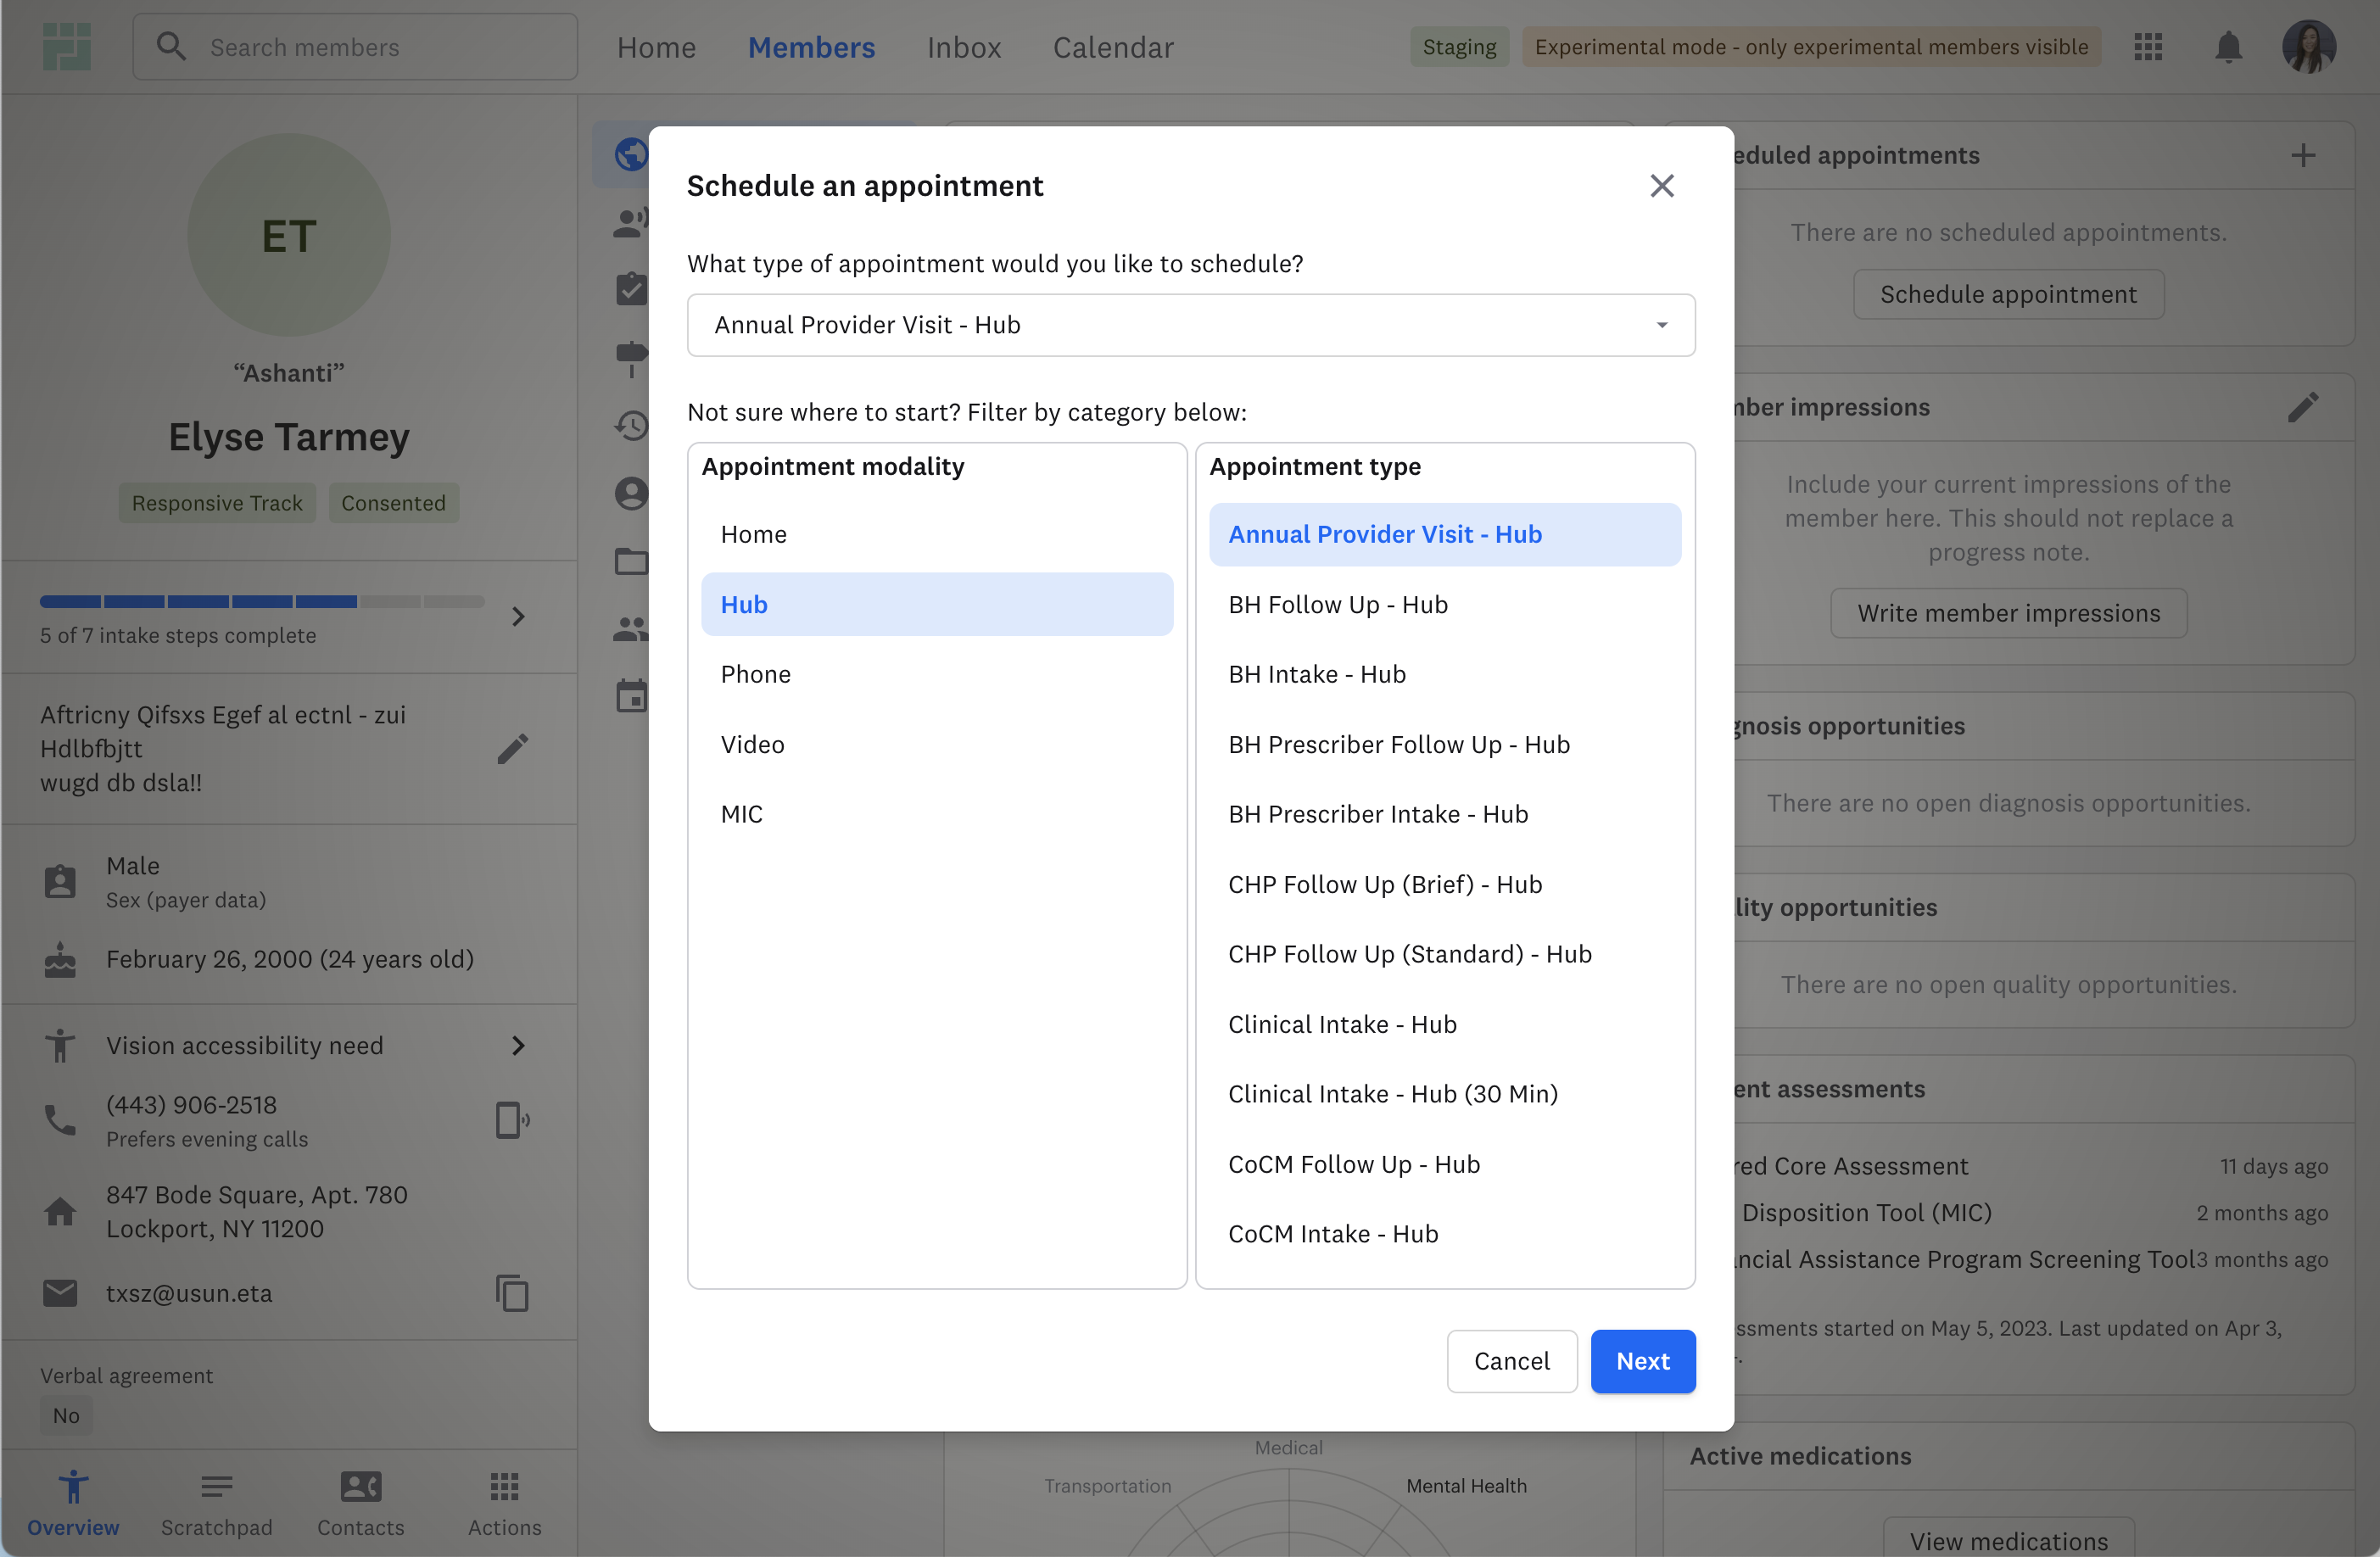Edit member impressions with pencil icon

2303,407
